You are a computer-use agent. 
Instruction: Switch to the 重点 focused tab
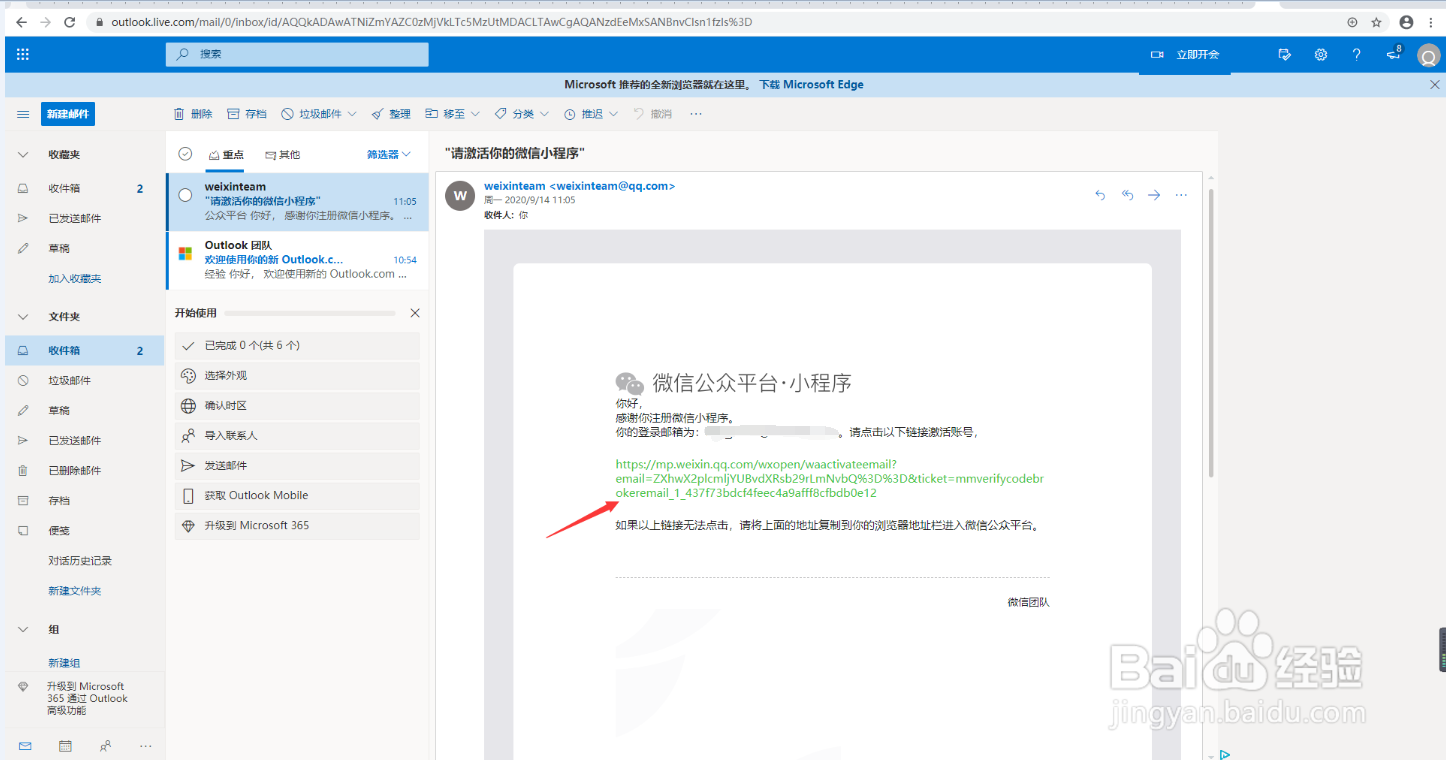pos(226,155)
